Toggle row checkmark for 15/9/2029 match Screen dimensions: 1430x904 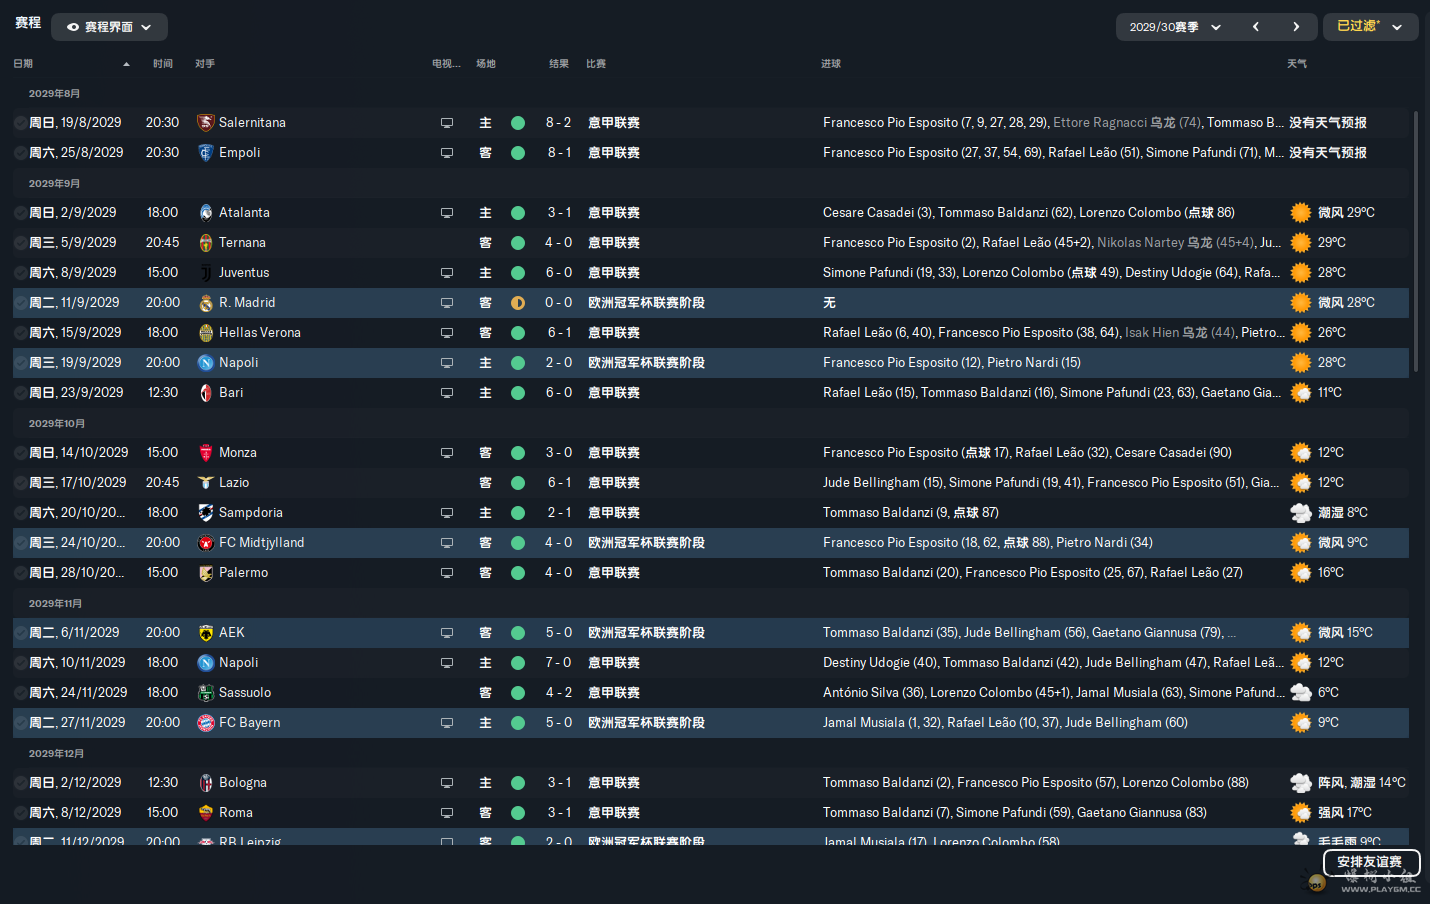[21, 333]
